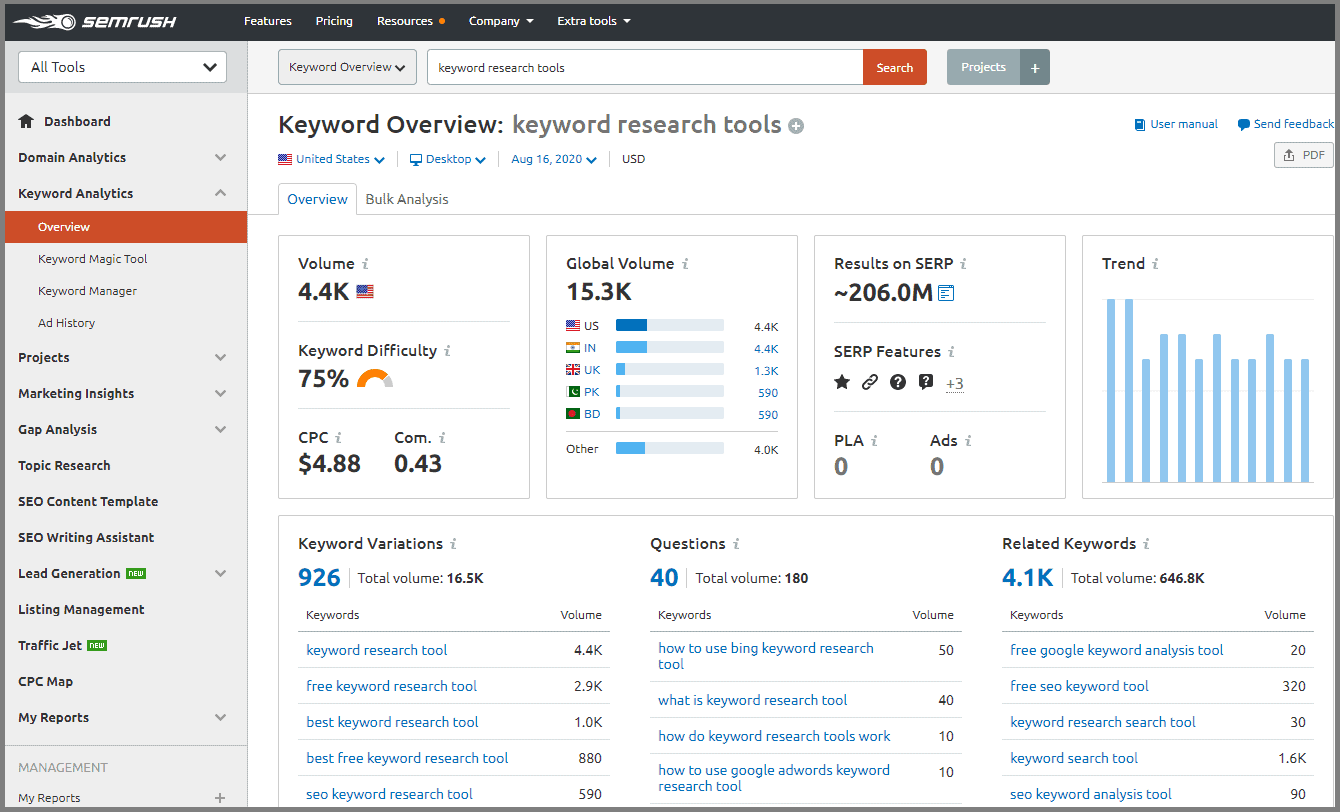Click the info icon next to Ads

tap(968, 440)
